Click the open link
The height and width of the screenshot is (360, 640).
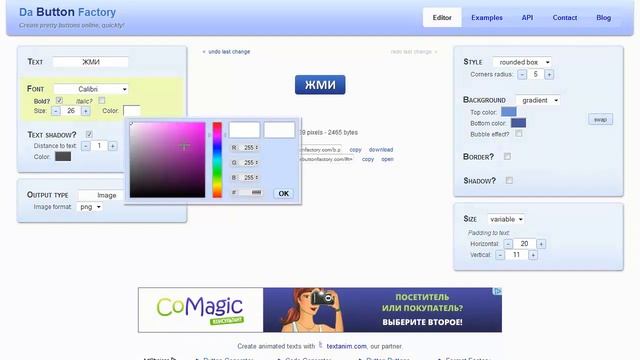pos(387,159)
